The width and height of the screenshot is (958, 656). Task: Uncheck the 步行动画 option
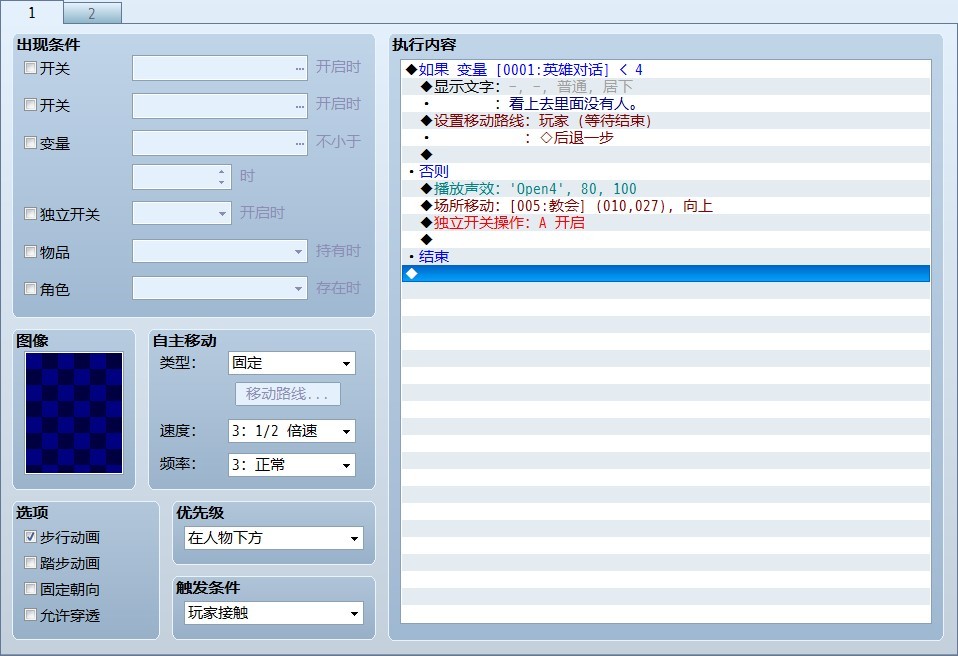pyautogui.click(x=30, y=537)
